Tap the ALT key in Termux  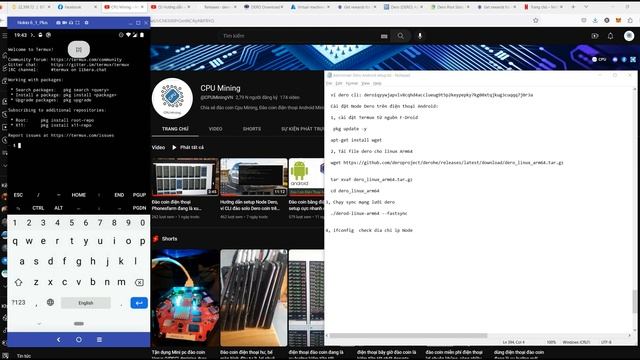(x=58, y=208)
